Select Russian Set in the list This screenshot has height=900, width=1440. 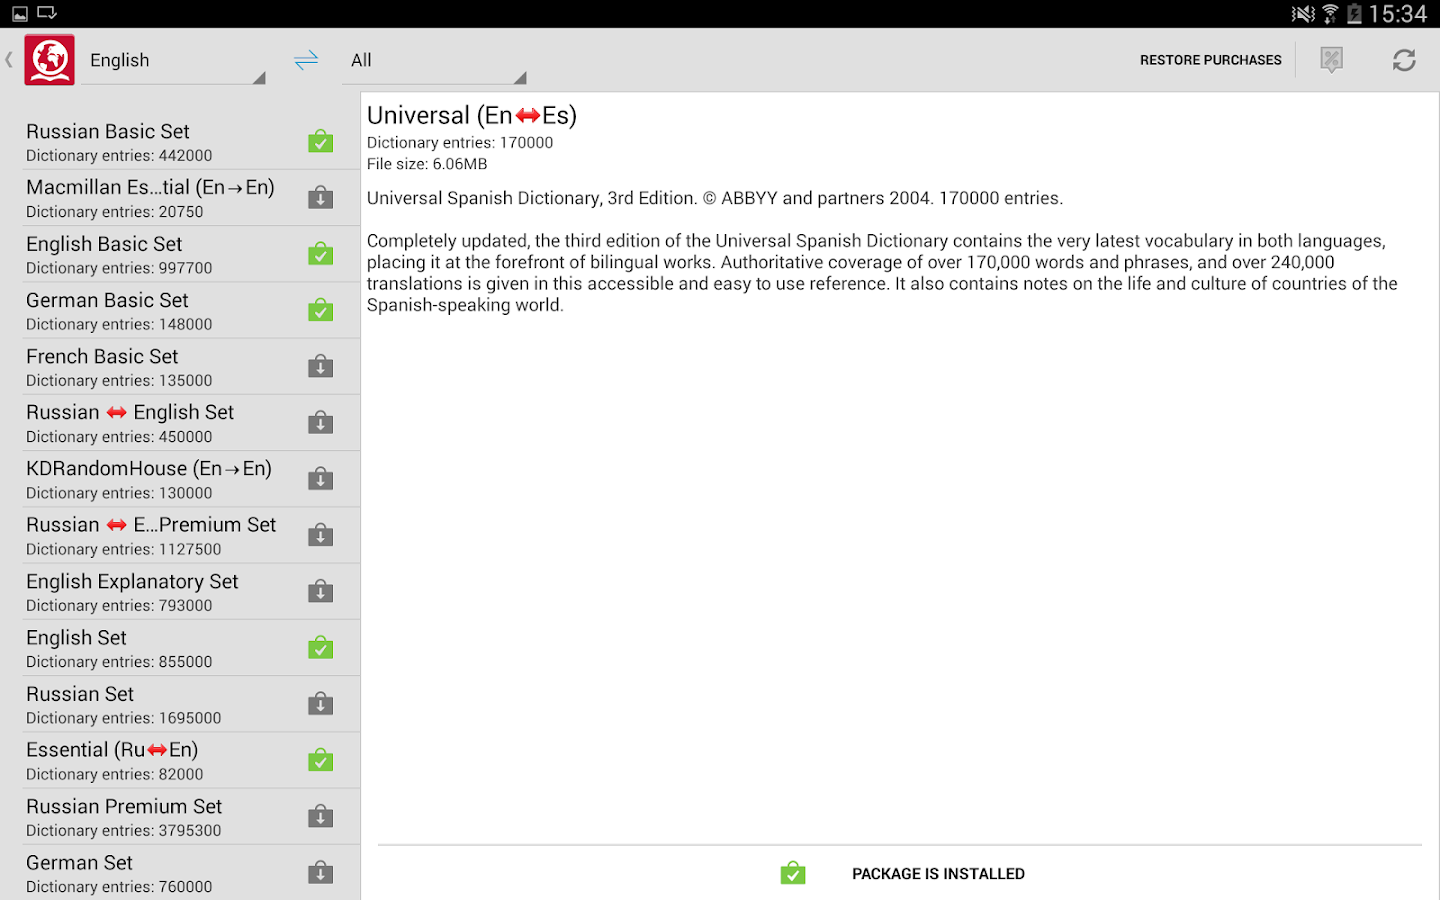pos(180,704)
